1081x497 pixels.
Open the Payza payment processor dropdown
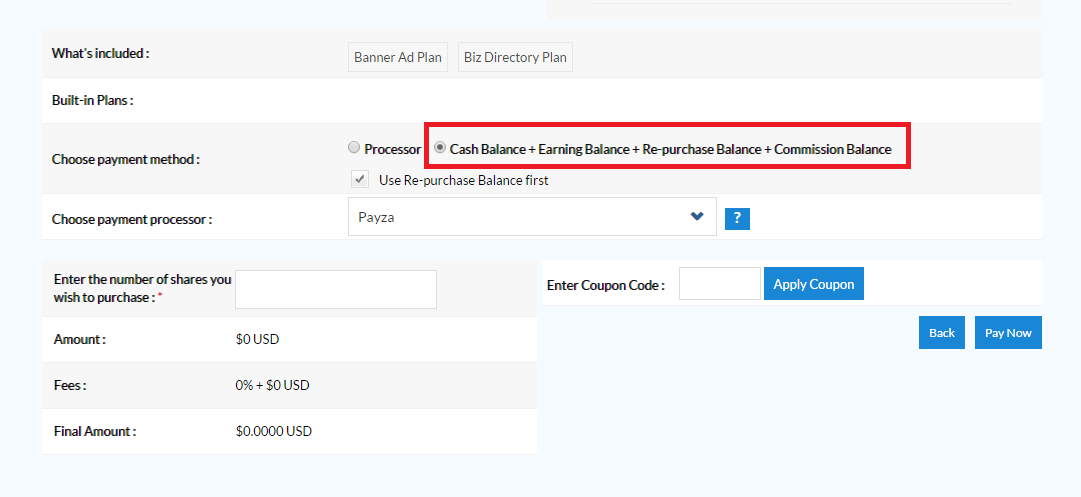532,217
